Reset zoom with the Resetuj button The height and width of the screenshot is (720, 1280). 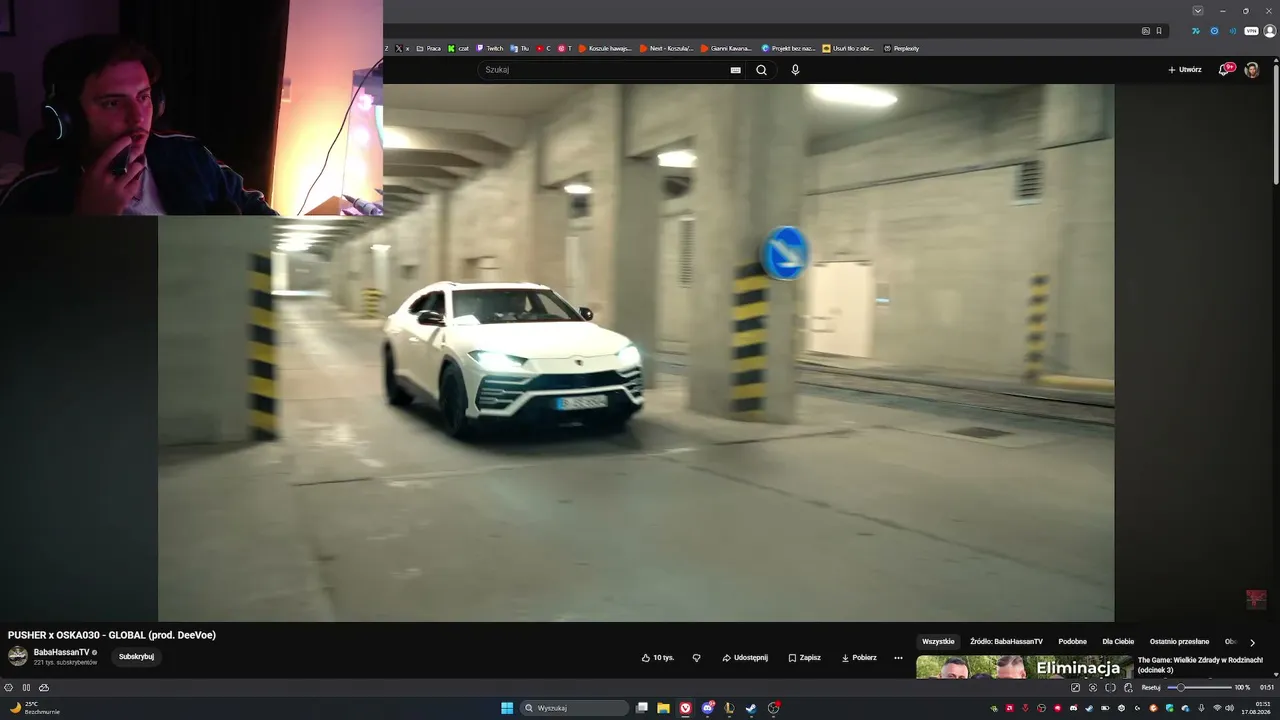[1151, 688]
